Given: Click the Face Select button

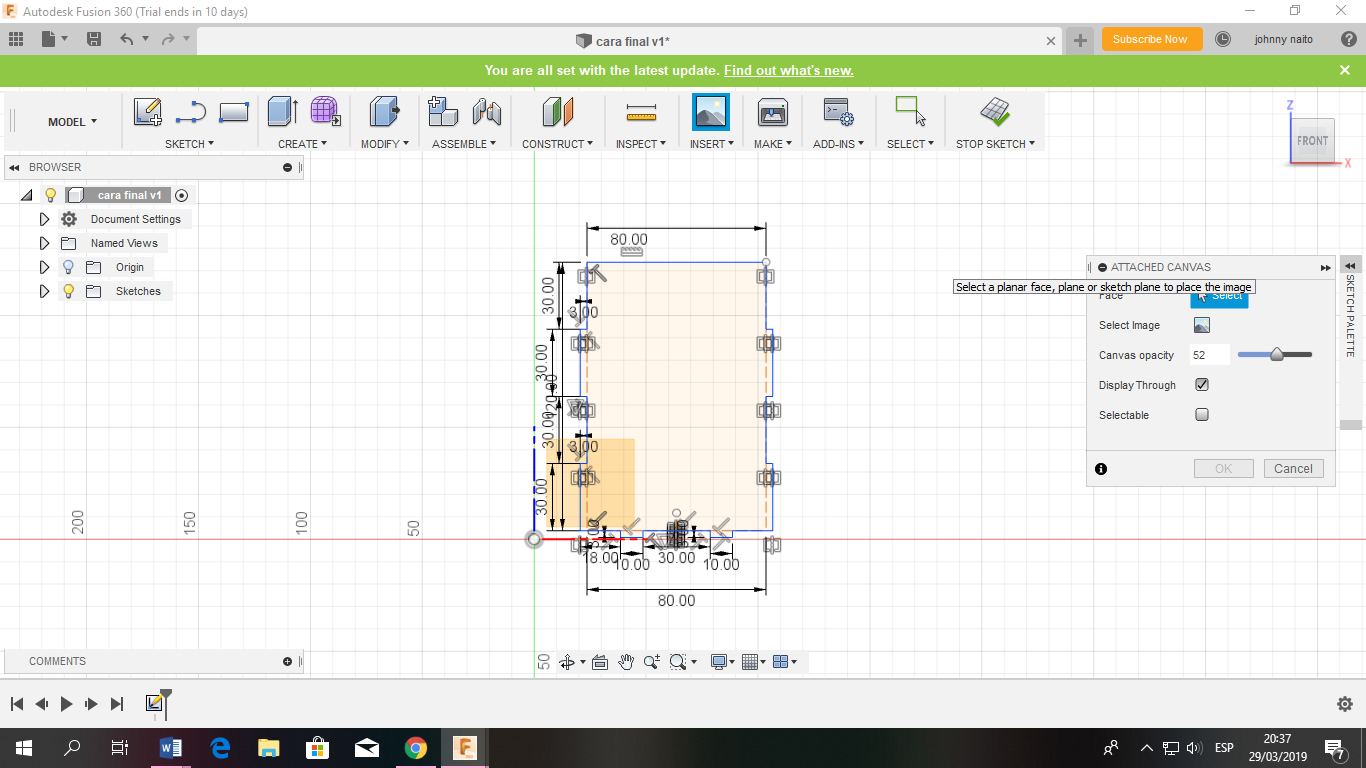Looking at the screenshot, I should click(x=1219, y=297).
